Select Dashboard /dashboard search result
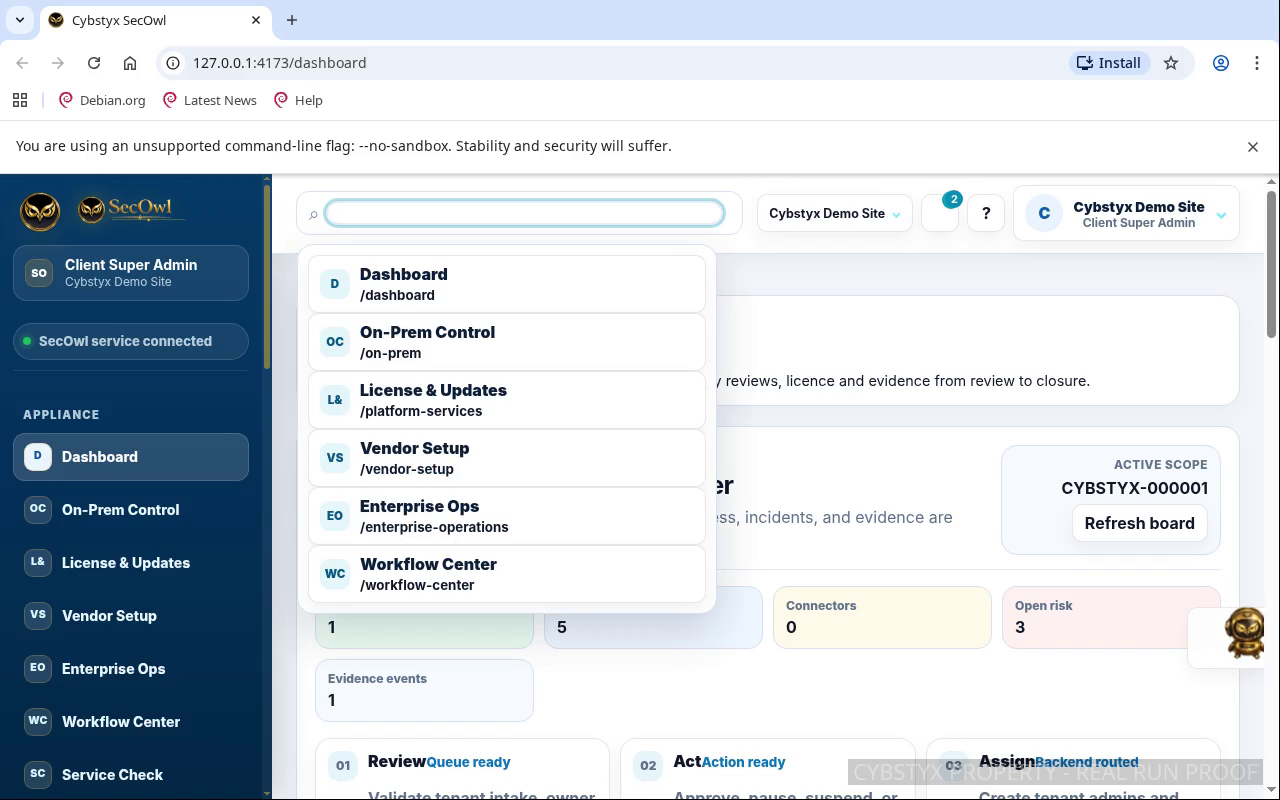 tap(507, 284)
